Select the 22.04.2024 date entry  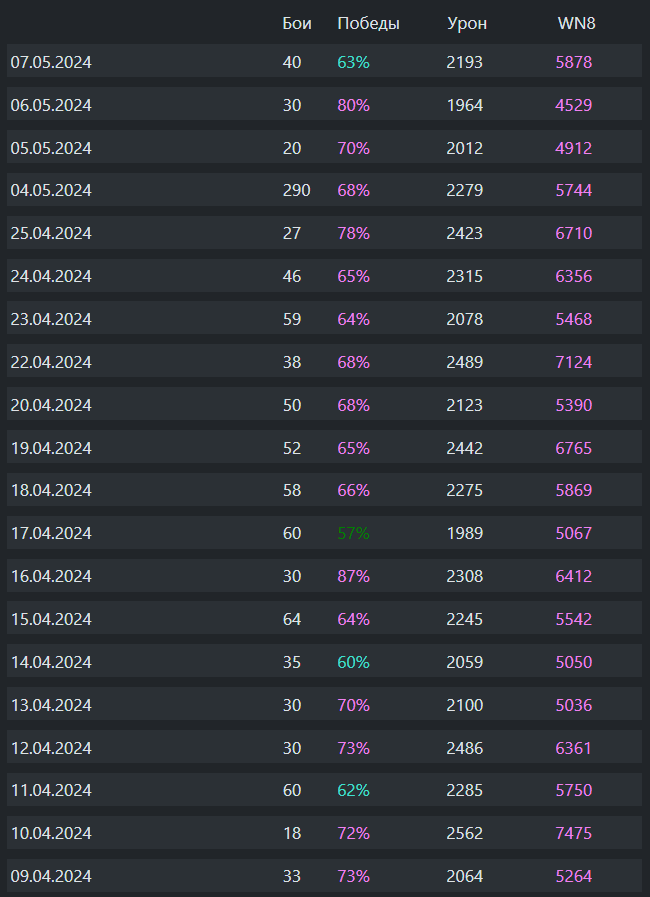51,362
